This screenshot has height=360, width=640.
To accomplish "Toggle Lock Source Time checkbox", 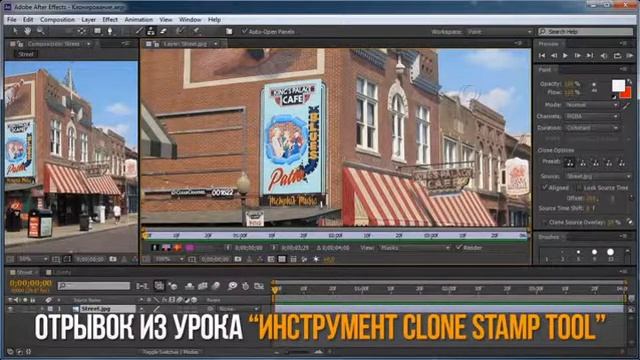I will pos(579,188).
